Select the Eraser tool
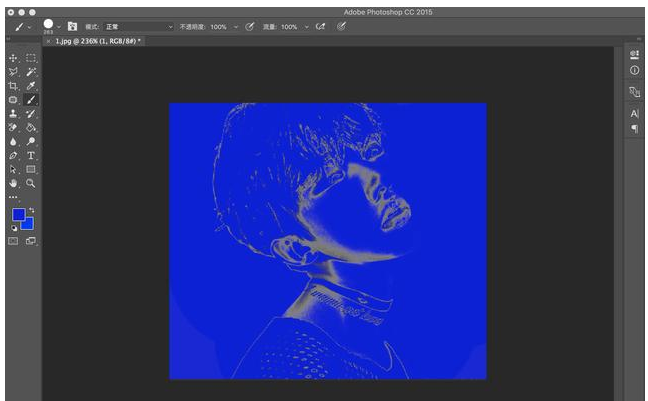The image size is (648, 401). (13, 128)
